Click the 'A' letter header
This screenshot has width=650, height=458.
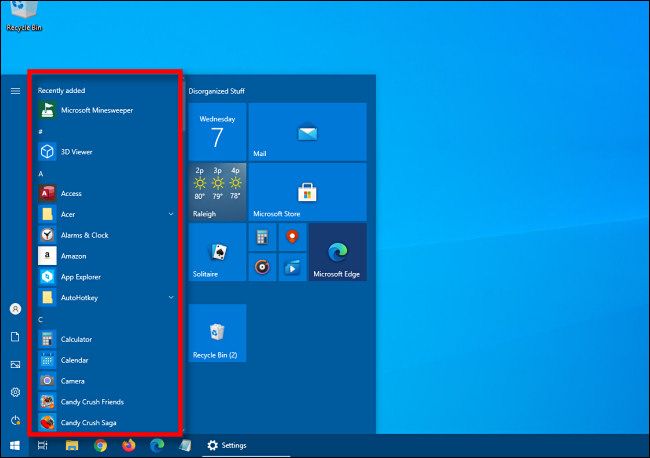point(41,174)
